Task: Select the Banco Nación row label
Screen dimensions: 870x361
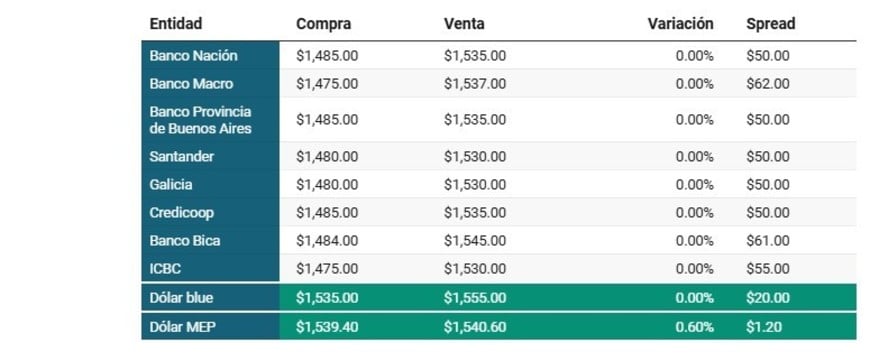Action: 193,56
